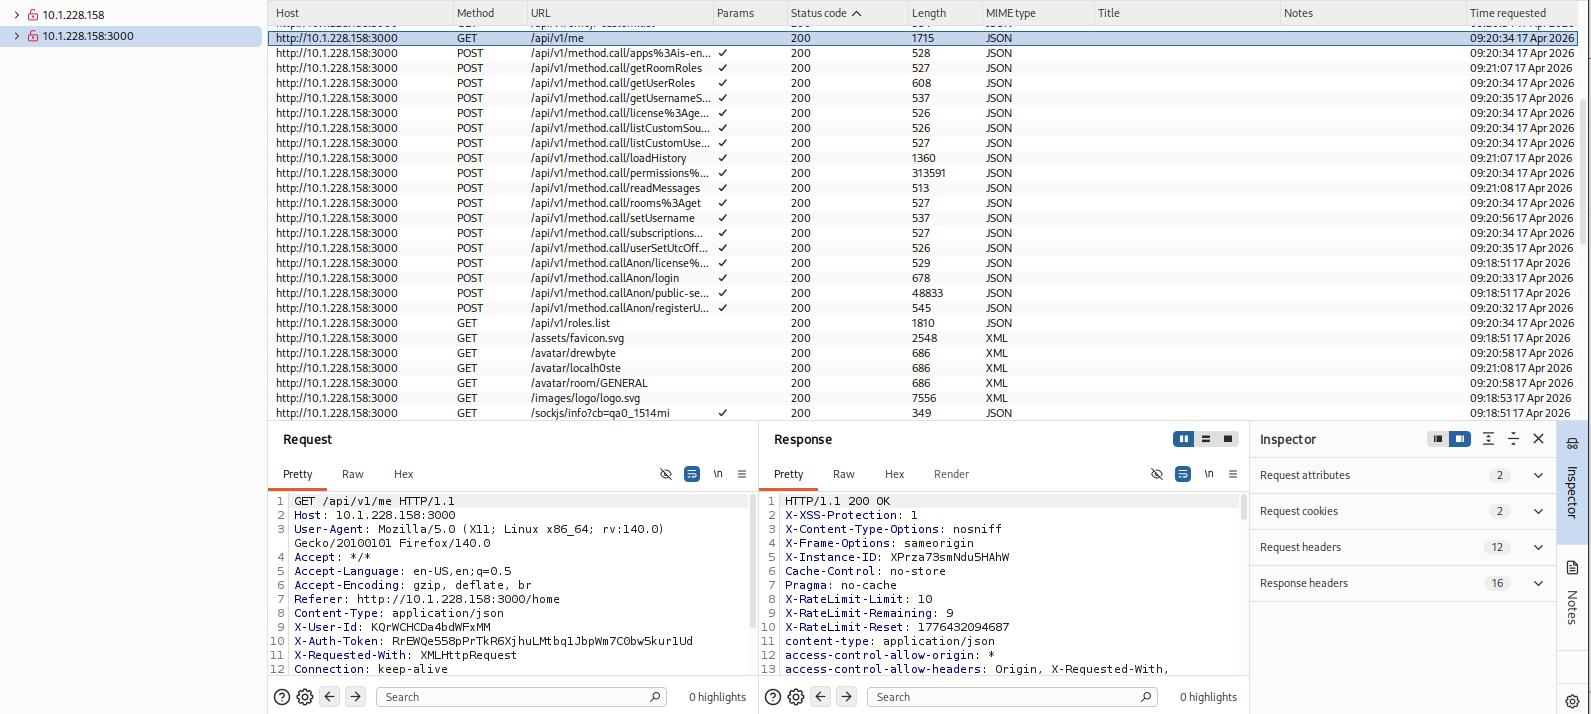
Task: Select the stacked (horizontal split) layout button
Action: pos(1206,439)
